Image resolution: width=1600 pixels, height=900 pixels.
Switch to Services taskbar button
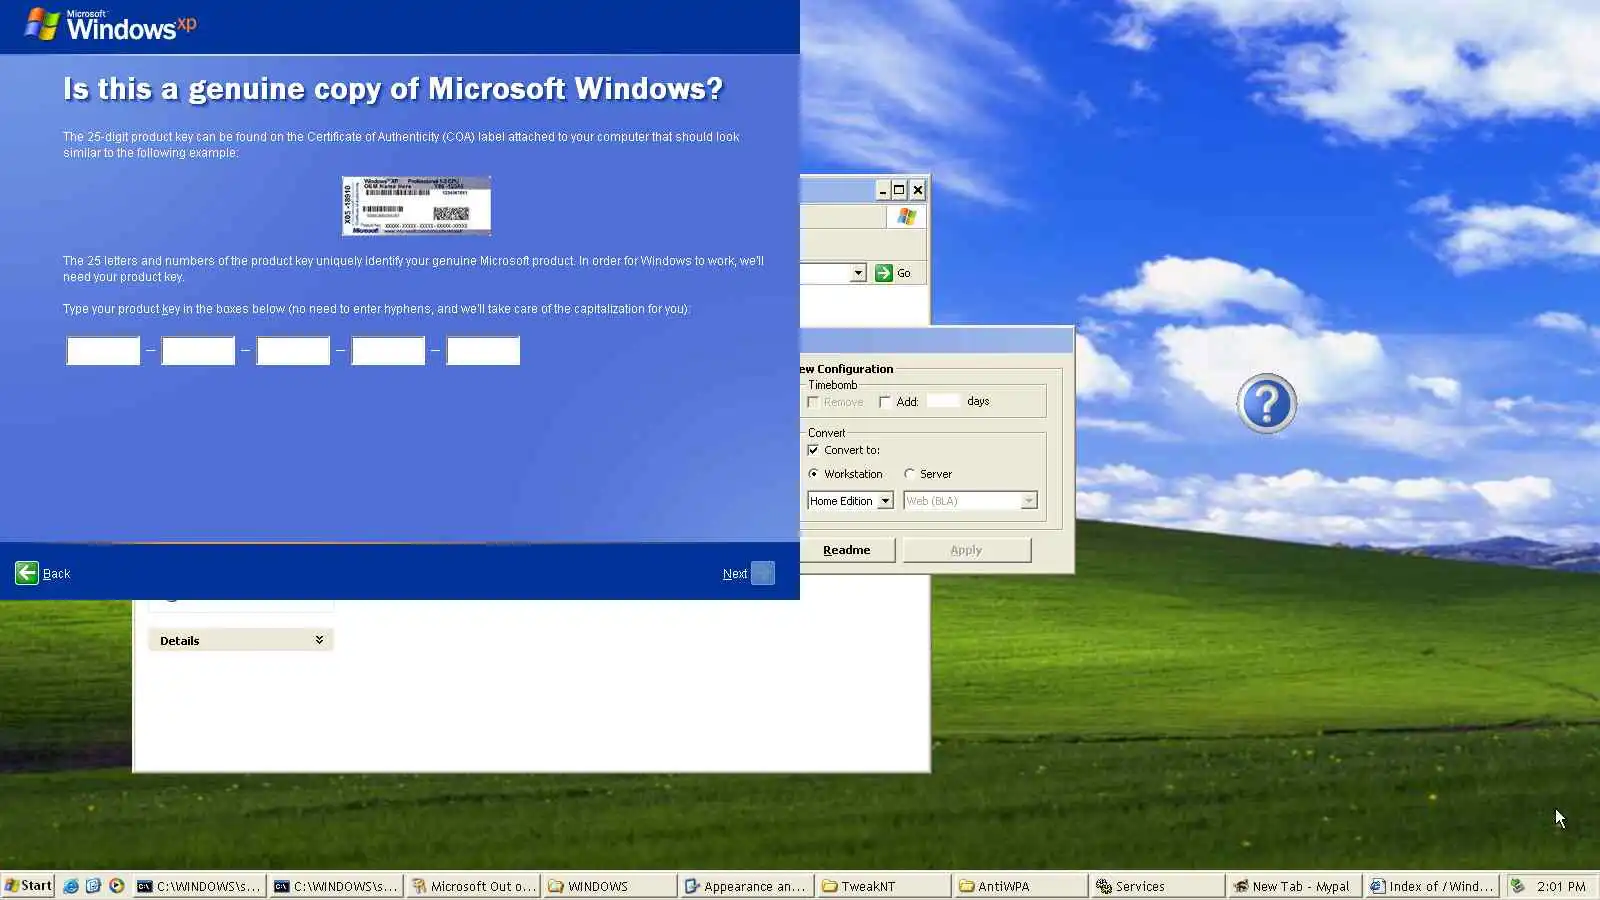(x=1158, y=886)
